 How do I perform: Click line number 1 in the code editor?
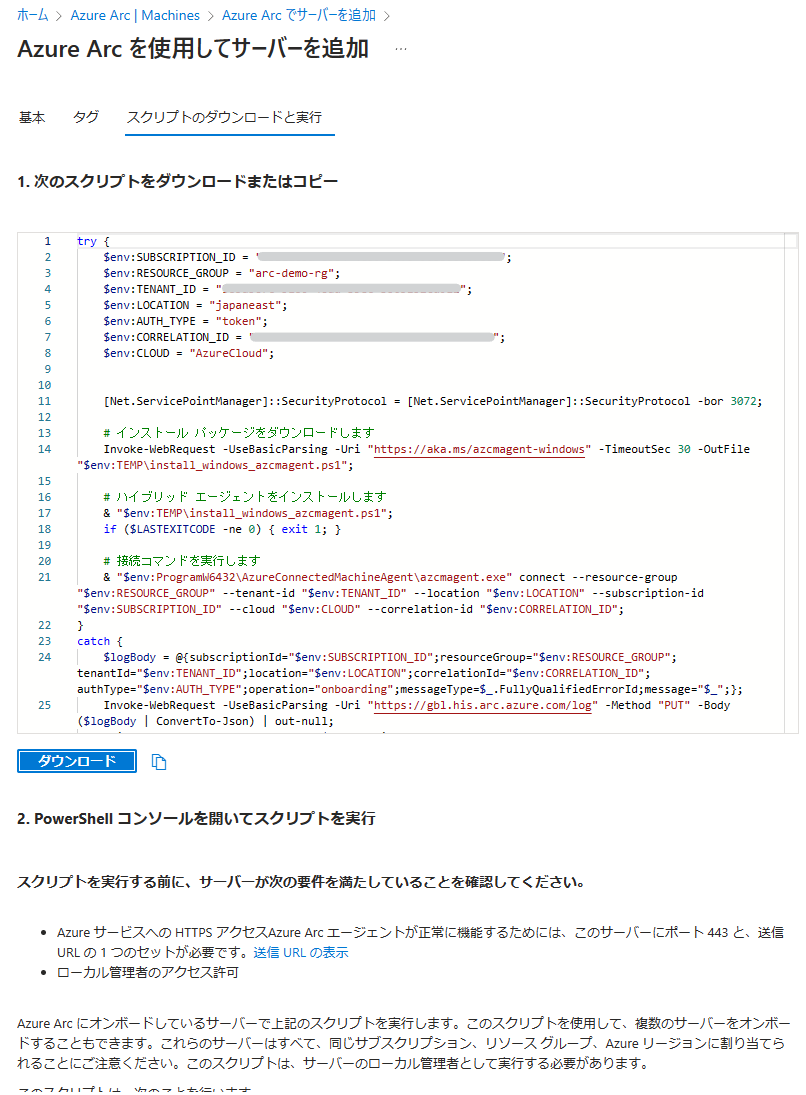(47, 242)
